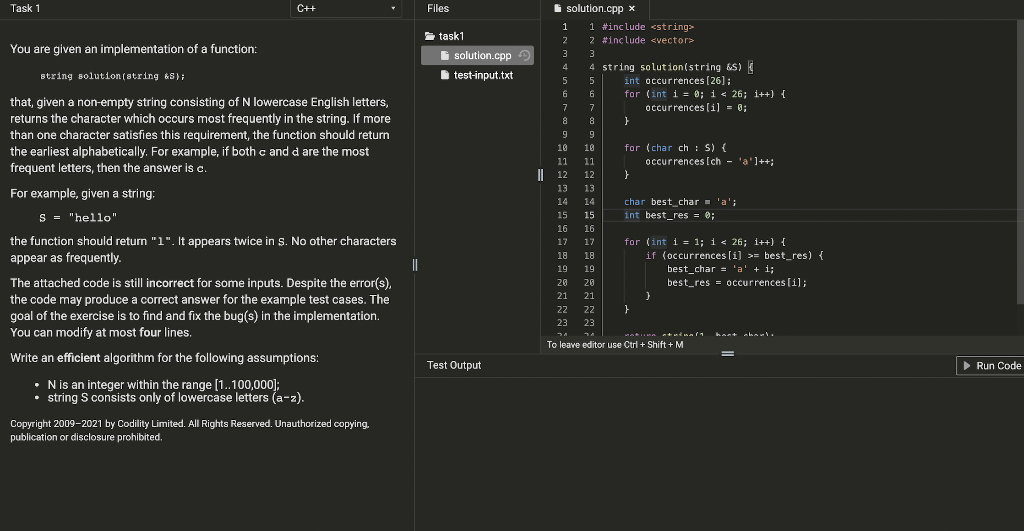The width and height of the screenshot is (1024, 531).
Task: Collapse the task1 folder in Files
Action: [x=452, y=37]
